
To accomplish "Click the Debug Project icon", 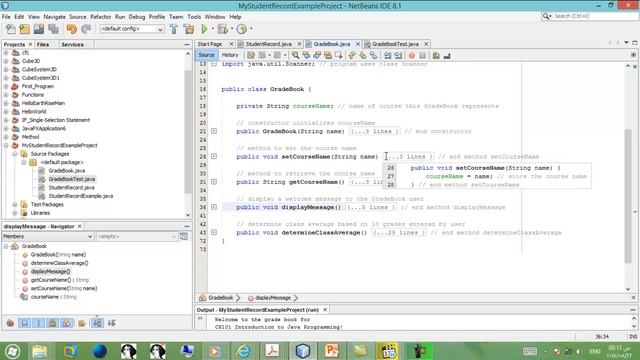I will (x=223, y=29).
